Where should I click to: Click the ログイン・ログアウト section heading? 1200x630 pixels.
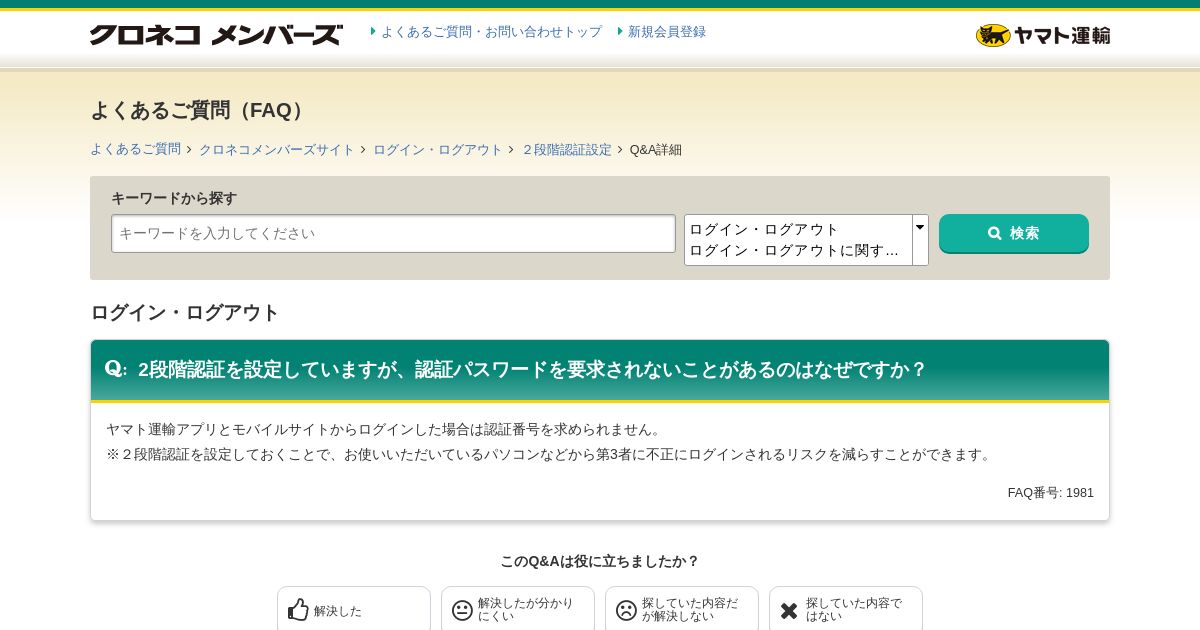tap(185, 312)
